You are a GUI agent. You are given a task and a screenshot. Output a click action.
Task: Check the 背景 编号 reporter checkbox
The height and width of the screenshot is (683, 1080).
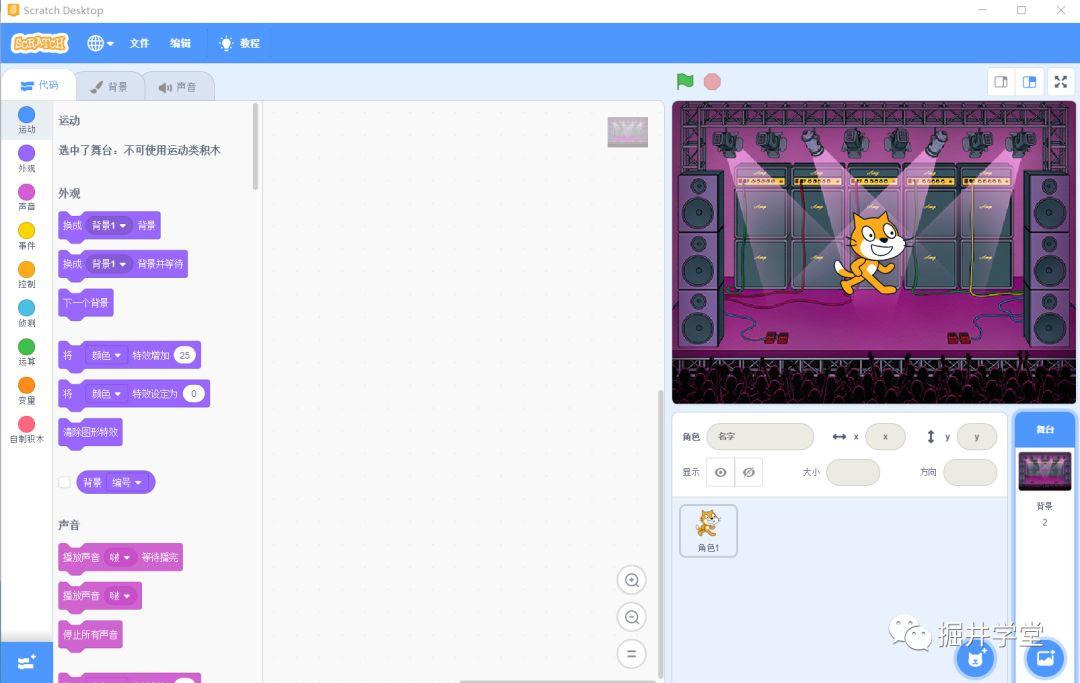[65, 482]
